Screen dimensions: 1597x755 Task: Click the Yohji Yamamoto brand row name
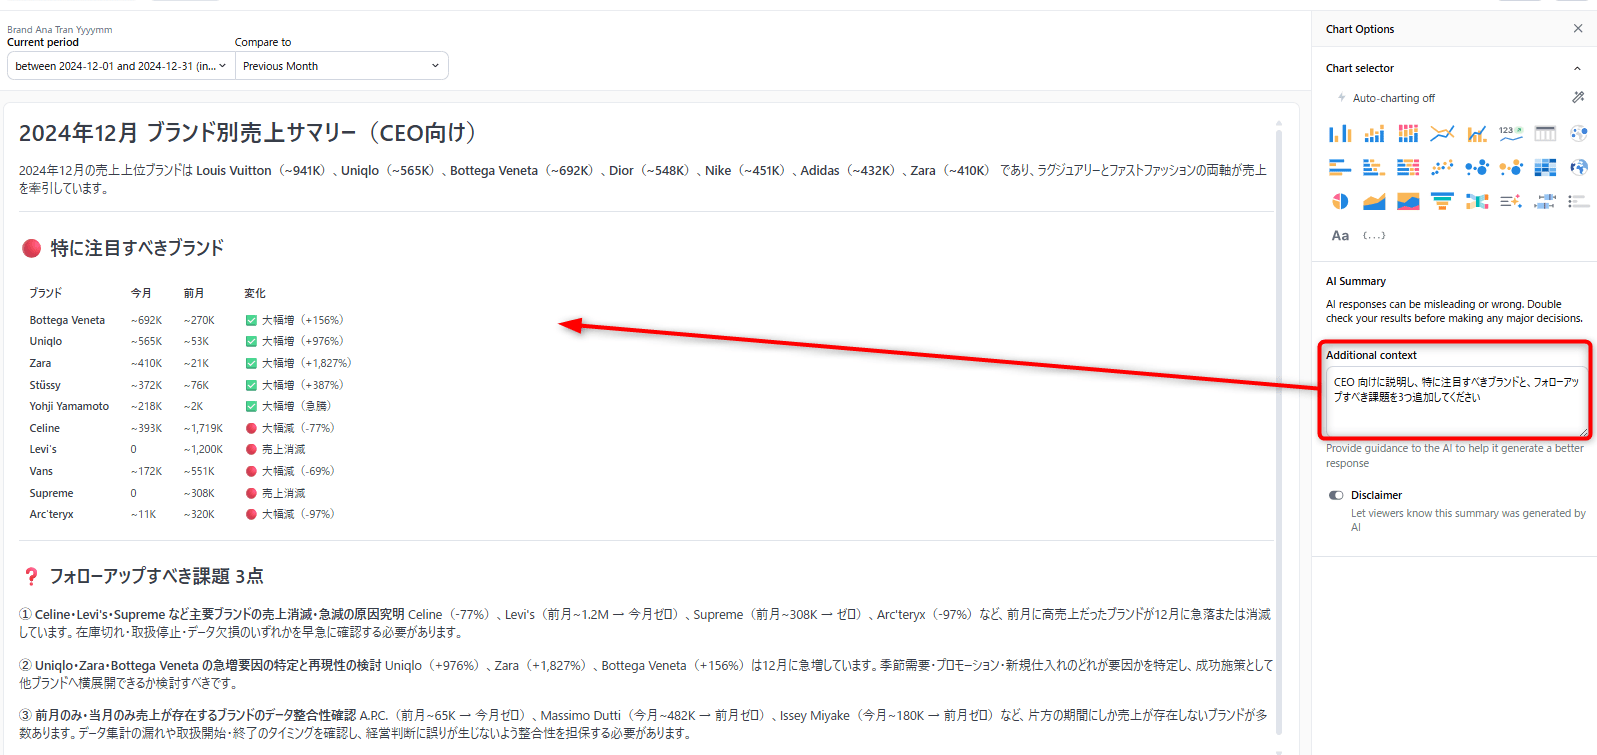pyautogui.click(x=69, y=406)
